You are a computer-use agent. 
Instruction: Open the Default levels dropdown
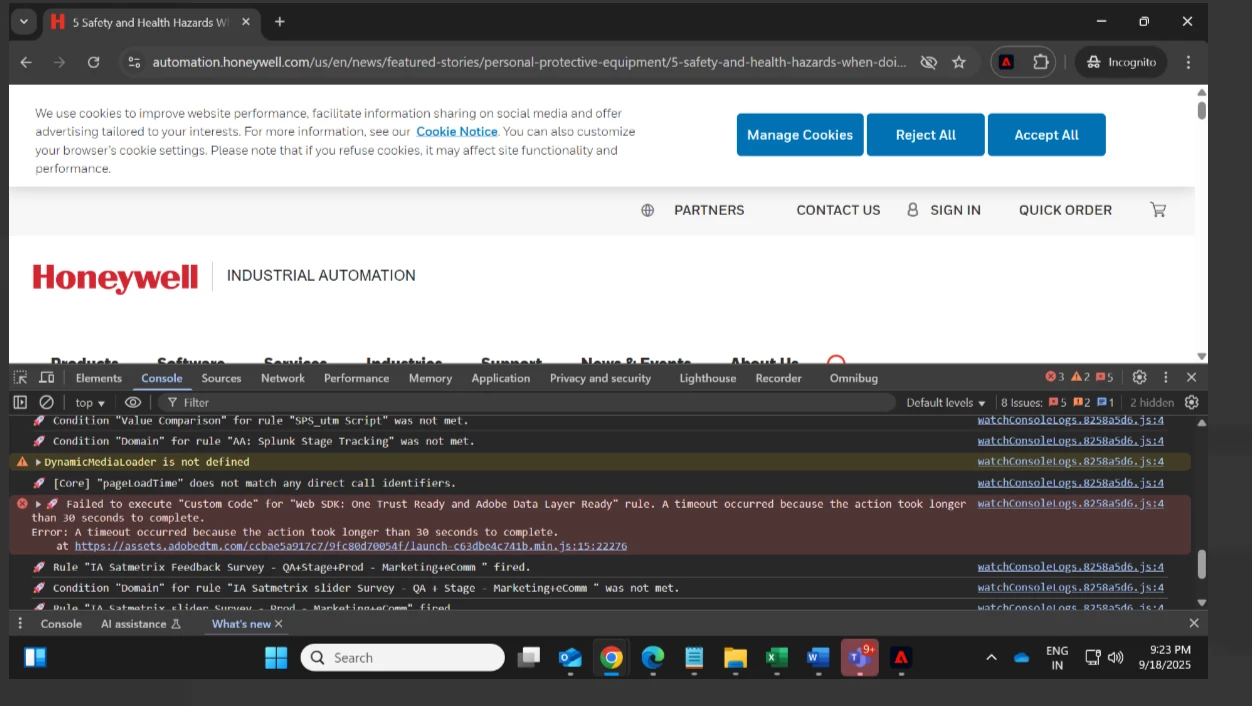(946, 402)
